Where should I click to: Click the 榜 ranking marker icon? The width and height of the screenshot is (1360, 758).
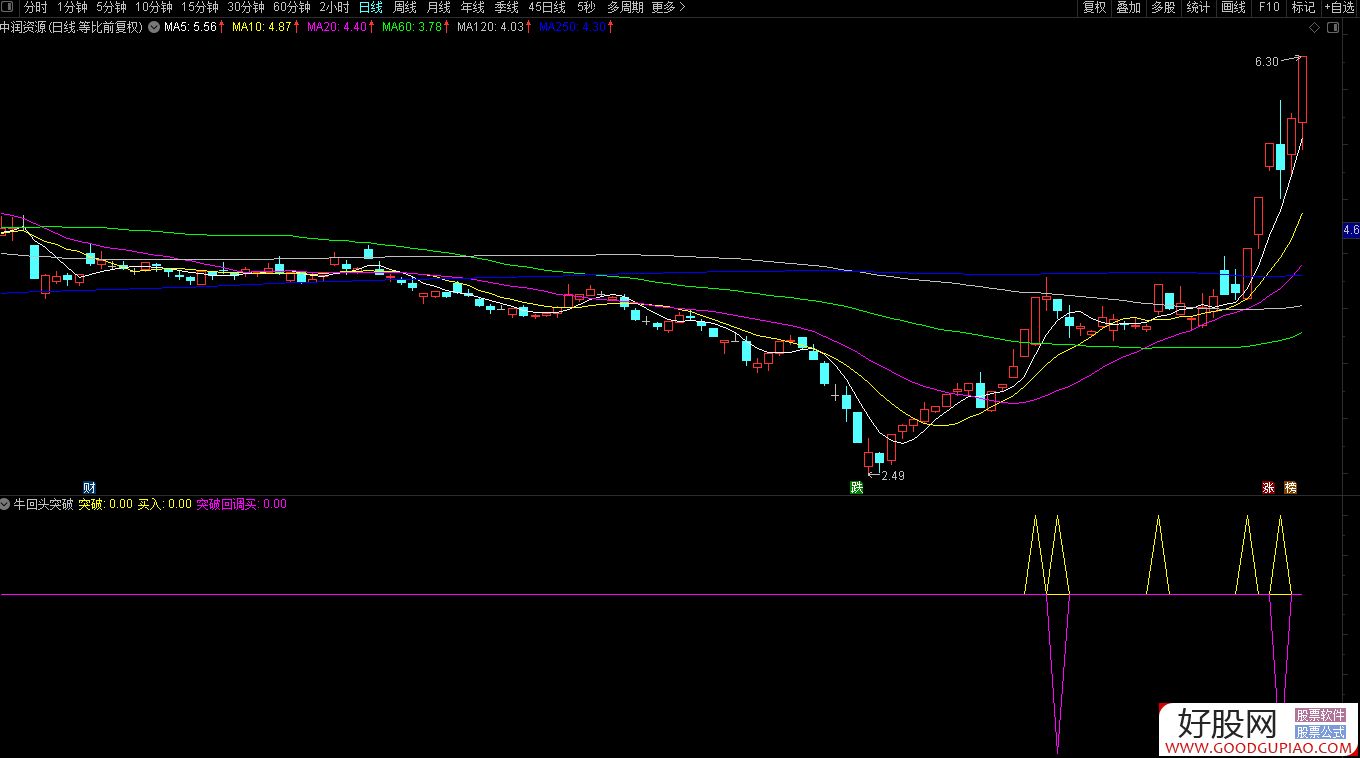(1290, 488)
